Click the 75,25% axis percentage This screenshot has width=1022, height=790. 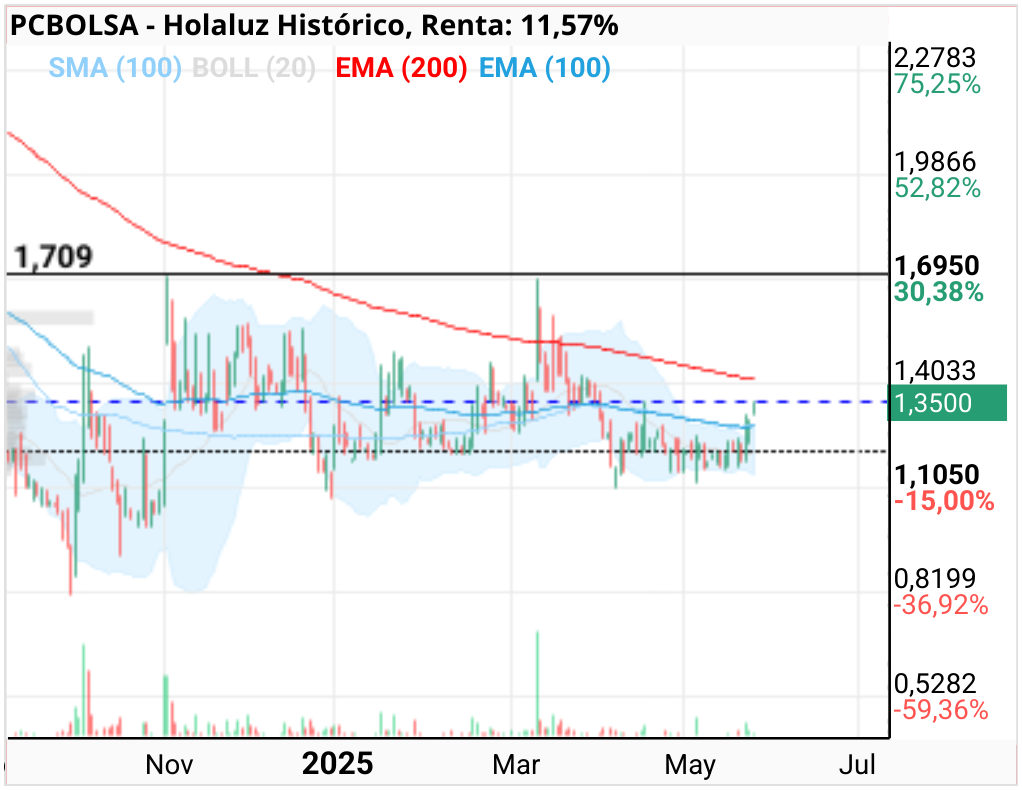point(937,84)
